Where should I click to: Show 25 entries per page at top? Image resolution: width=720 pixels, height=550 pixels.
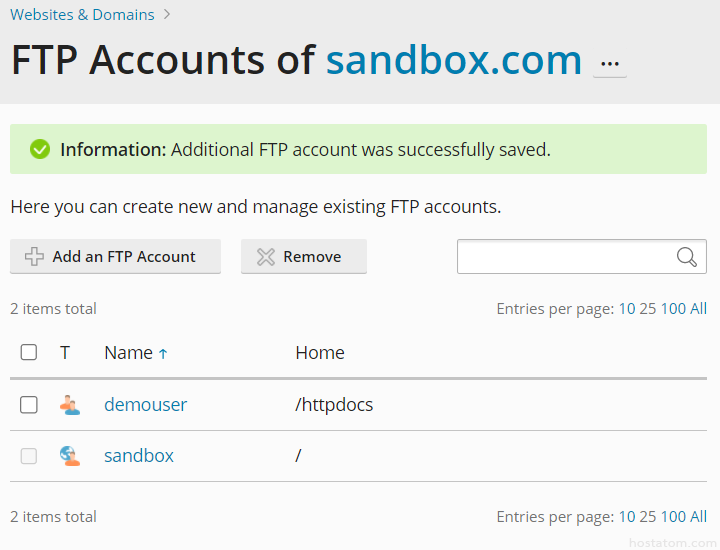click(x=647, y=309)
